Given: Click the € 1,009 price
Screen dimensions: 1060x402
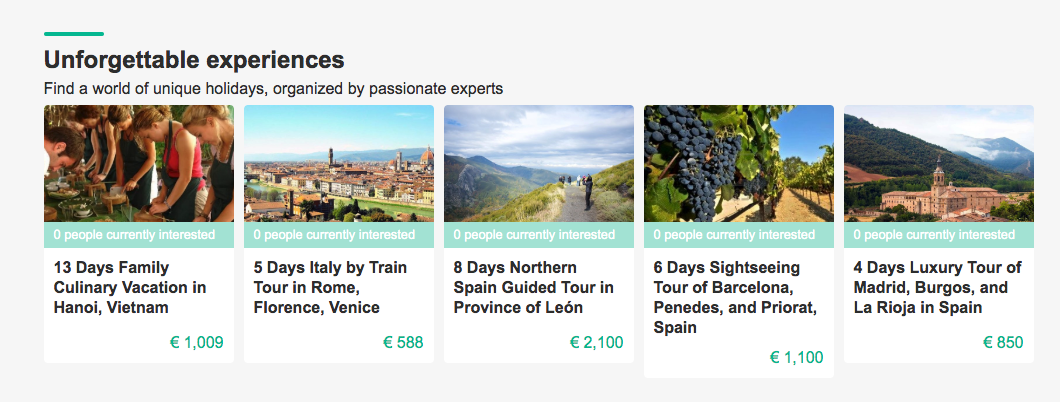Looking at the screenshot, I should tap(196, 343).
